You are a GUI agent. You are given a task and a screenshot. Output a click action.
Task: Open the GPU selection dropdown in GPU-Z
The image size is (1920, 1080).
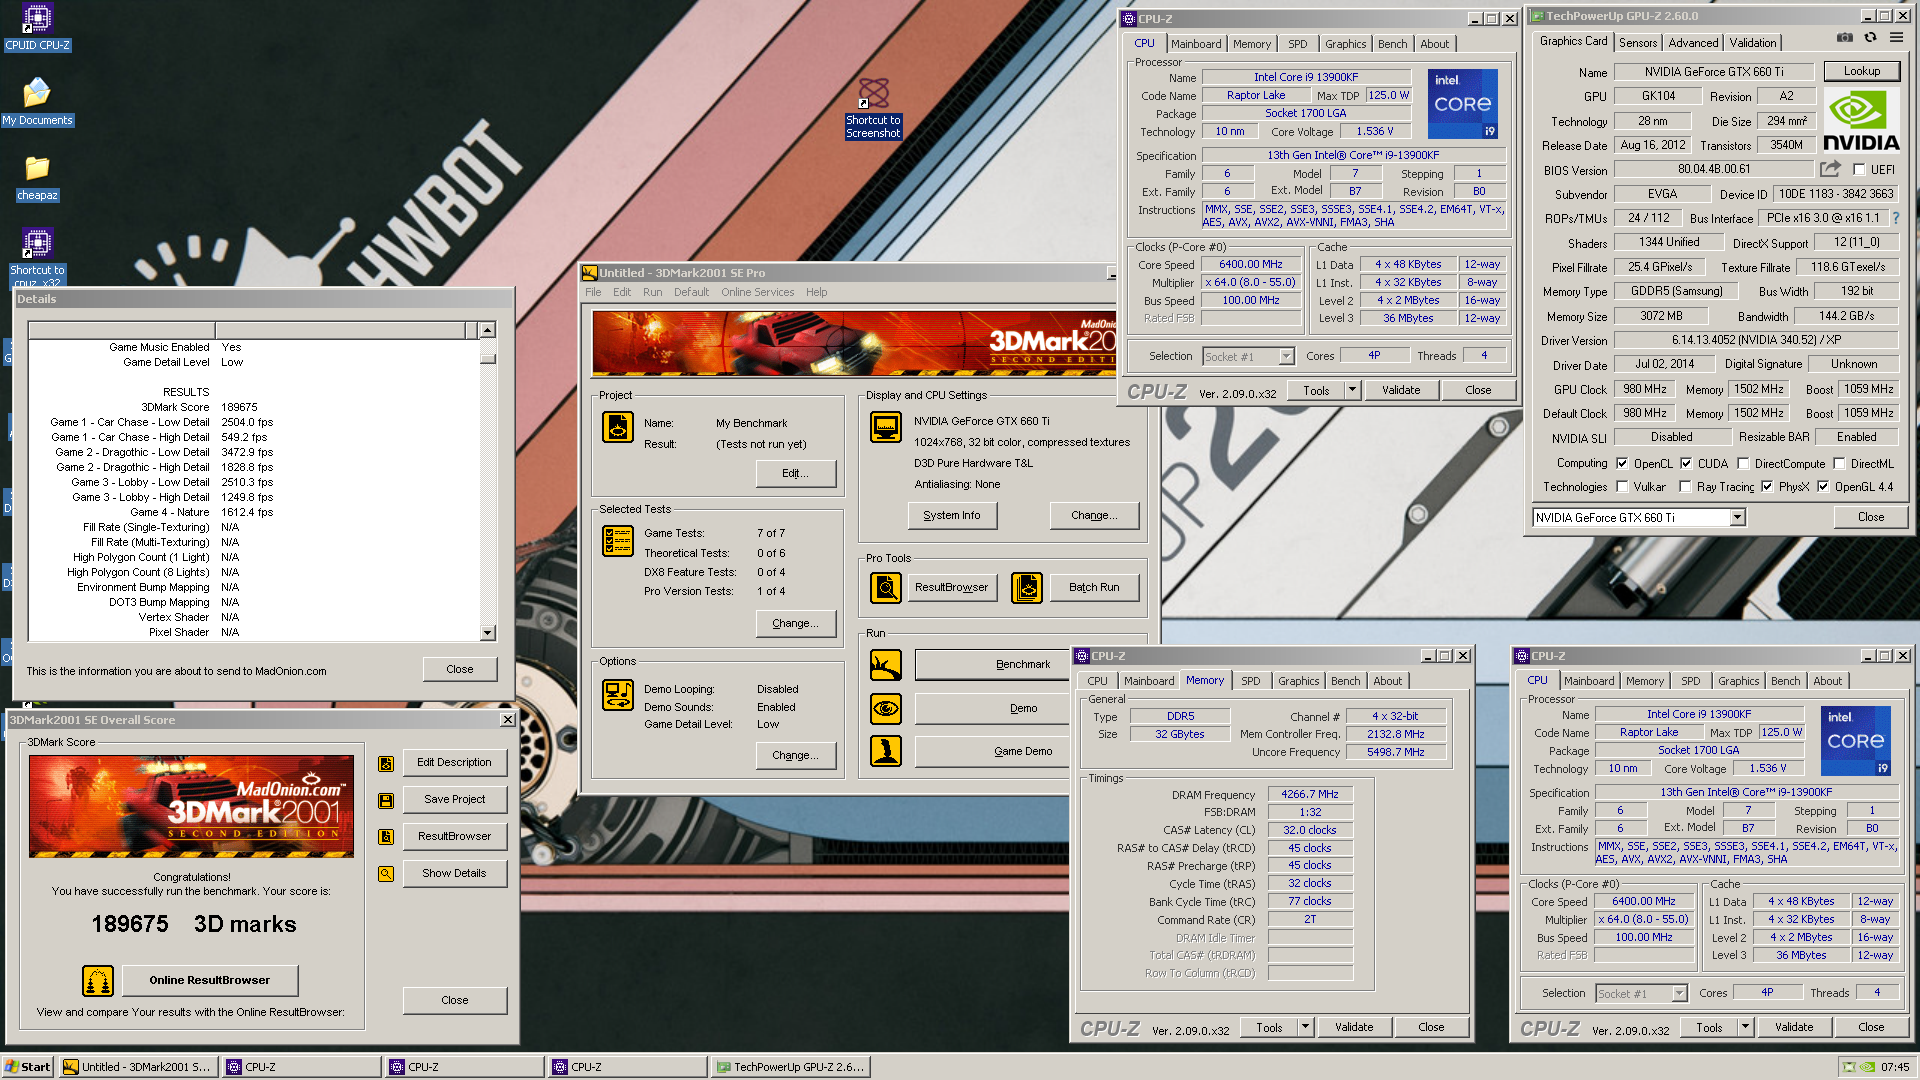1737,518
